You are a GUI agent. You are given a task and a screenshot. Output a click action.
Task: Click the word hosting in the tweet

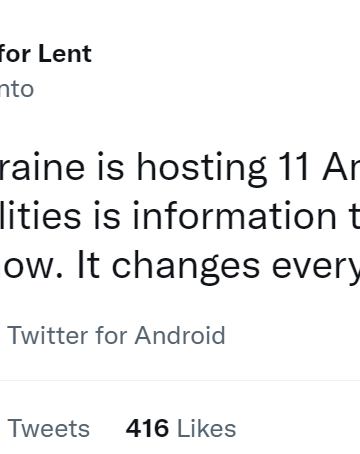(202, 168)
